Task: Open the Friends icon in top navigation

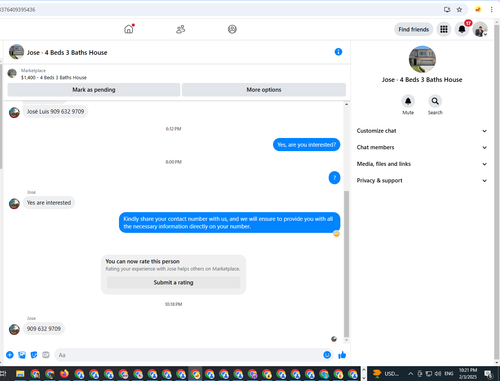Action: tap(180, 29)
